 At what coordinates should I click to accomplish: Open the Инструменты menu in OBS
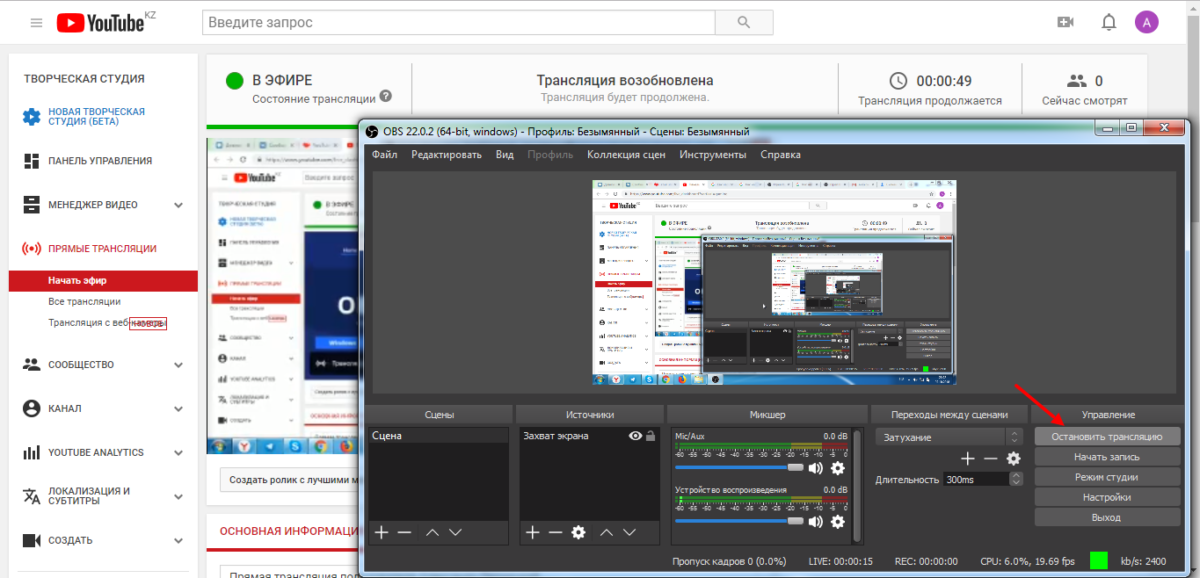point(712,155)
